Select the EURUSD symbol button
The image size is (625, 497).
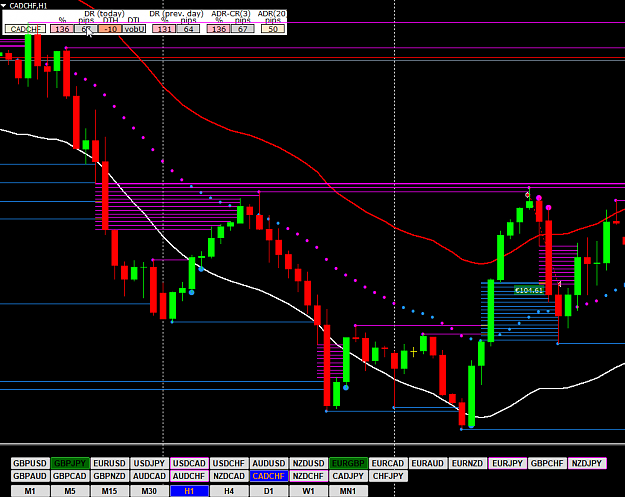pyautogui.click(x=110, y=463)
